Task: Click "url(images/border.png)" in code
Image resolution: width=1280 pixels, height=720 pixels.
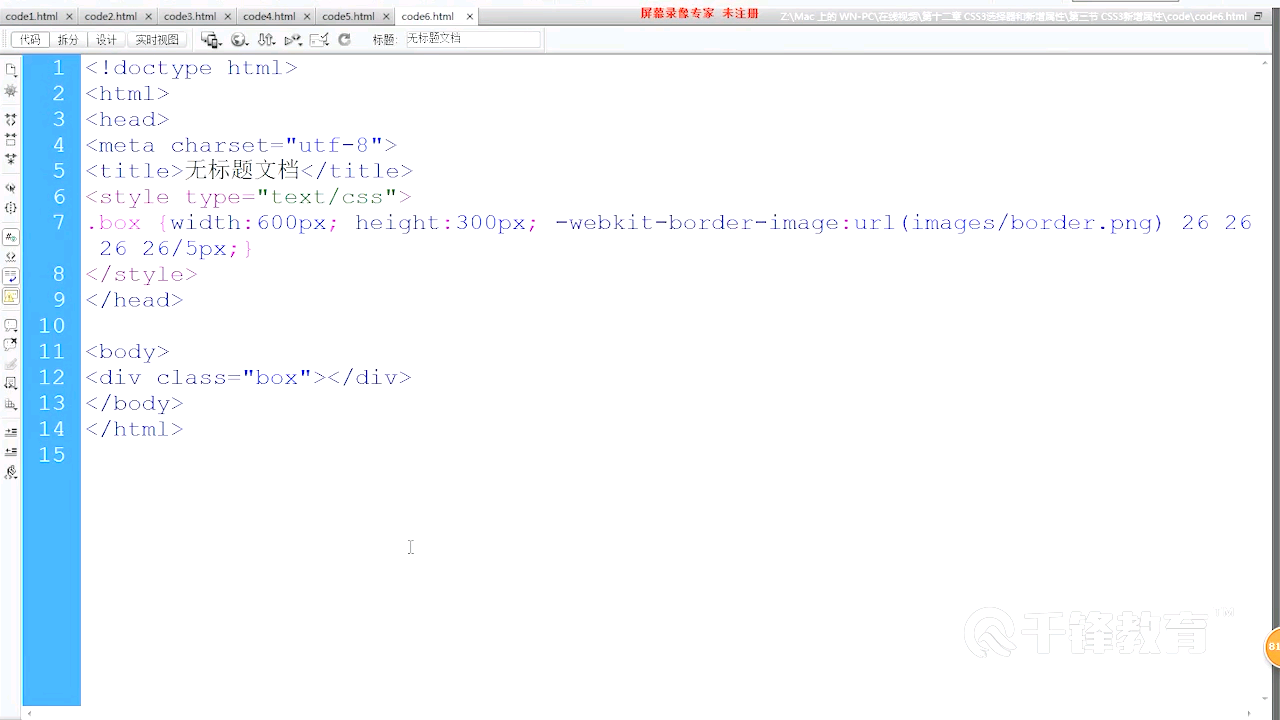Action: coord(1008,223)
